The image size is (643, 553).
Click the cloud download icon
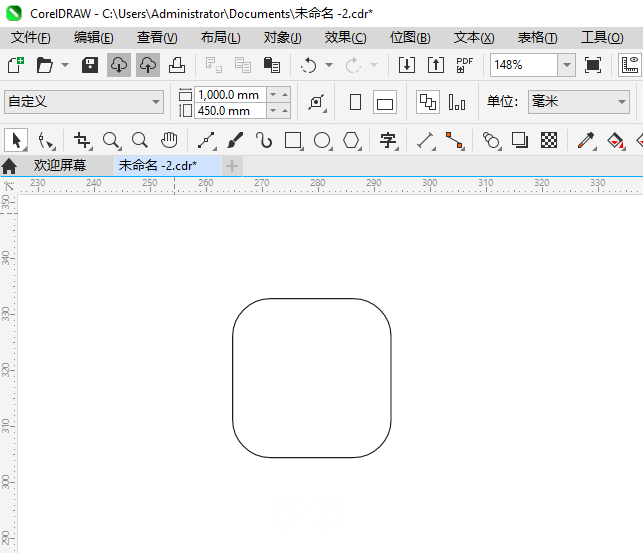click(119, 65)
